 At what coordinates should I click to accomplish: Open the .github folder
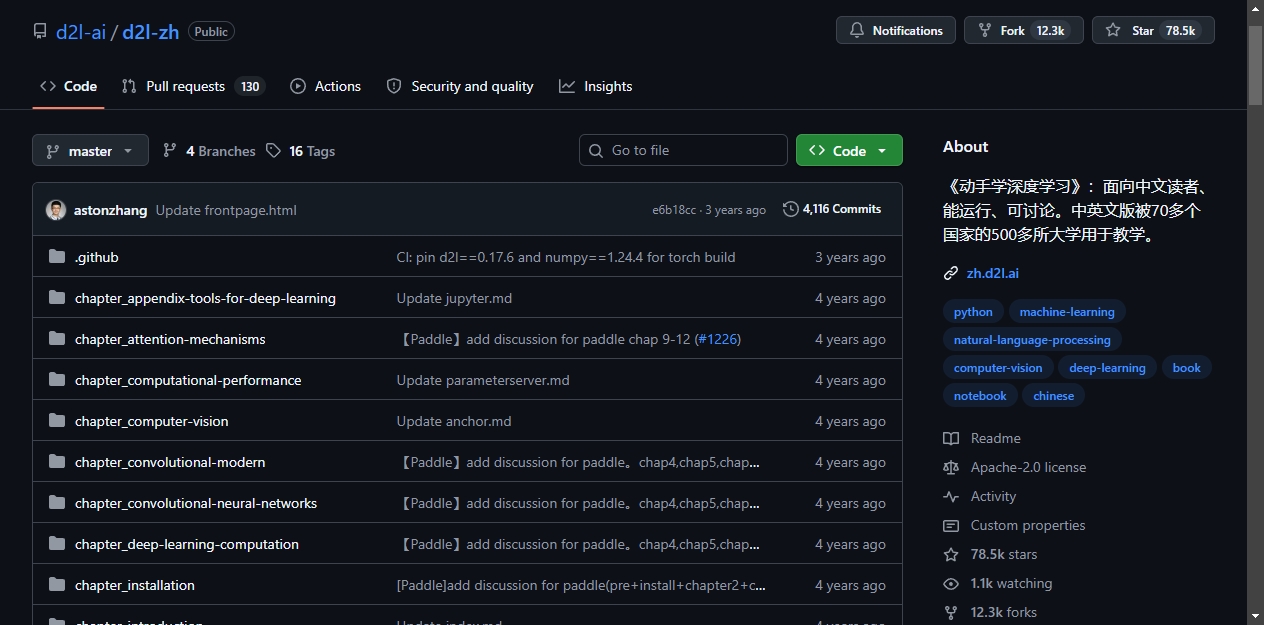[x=97, y=257]
